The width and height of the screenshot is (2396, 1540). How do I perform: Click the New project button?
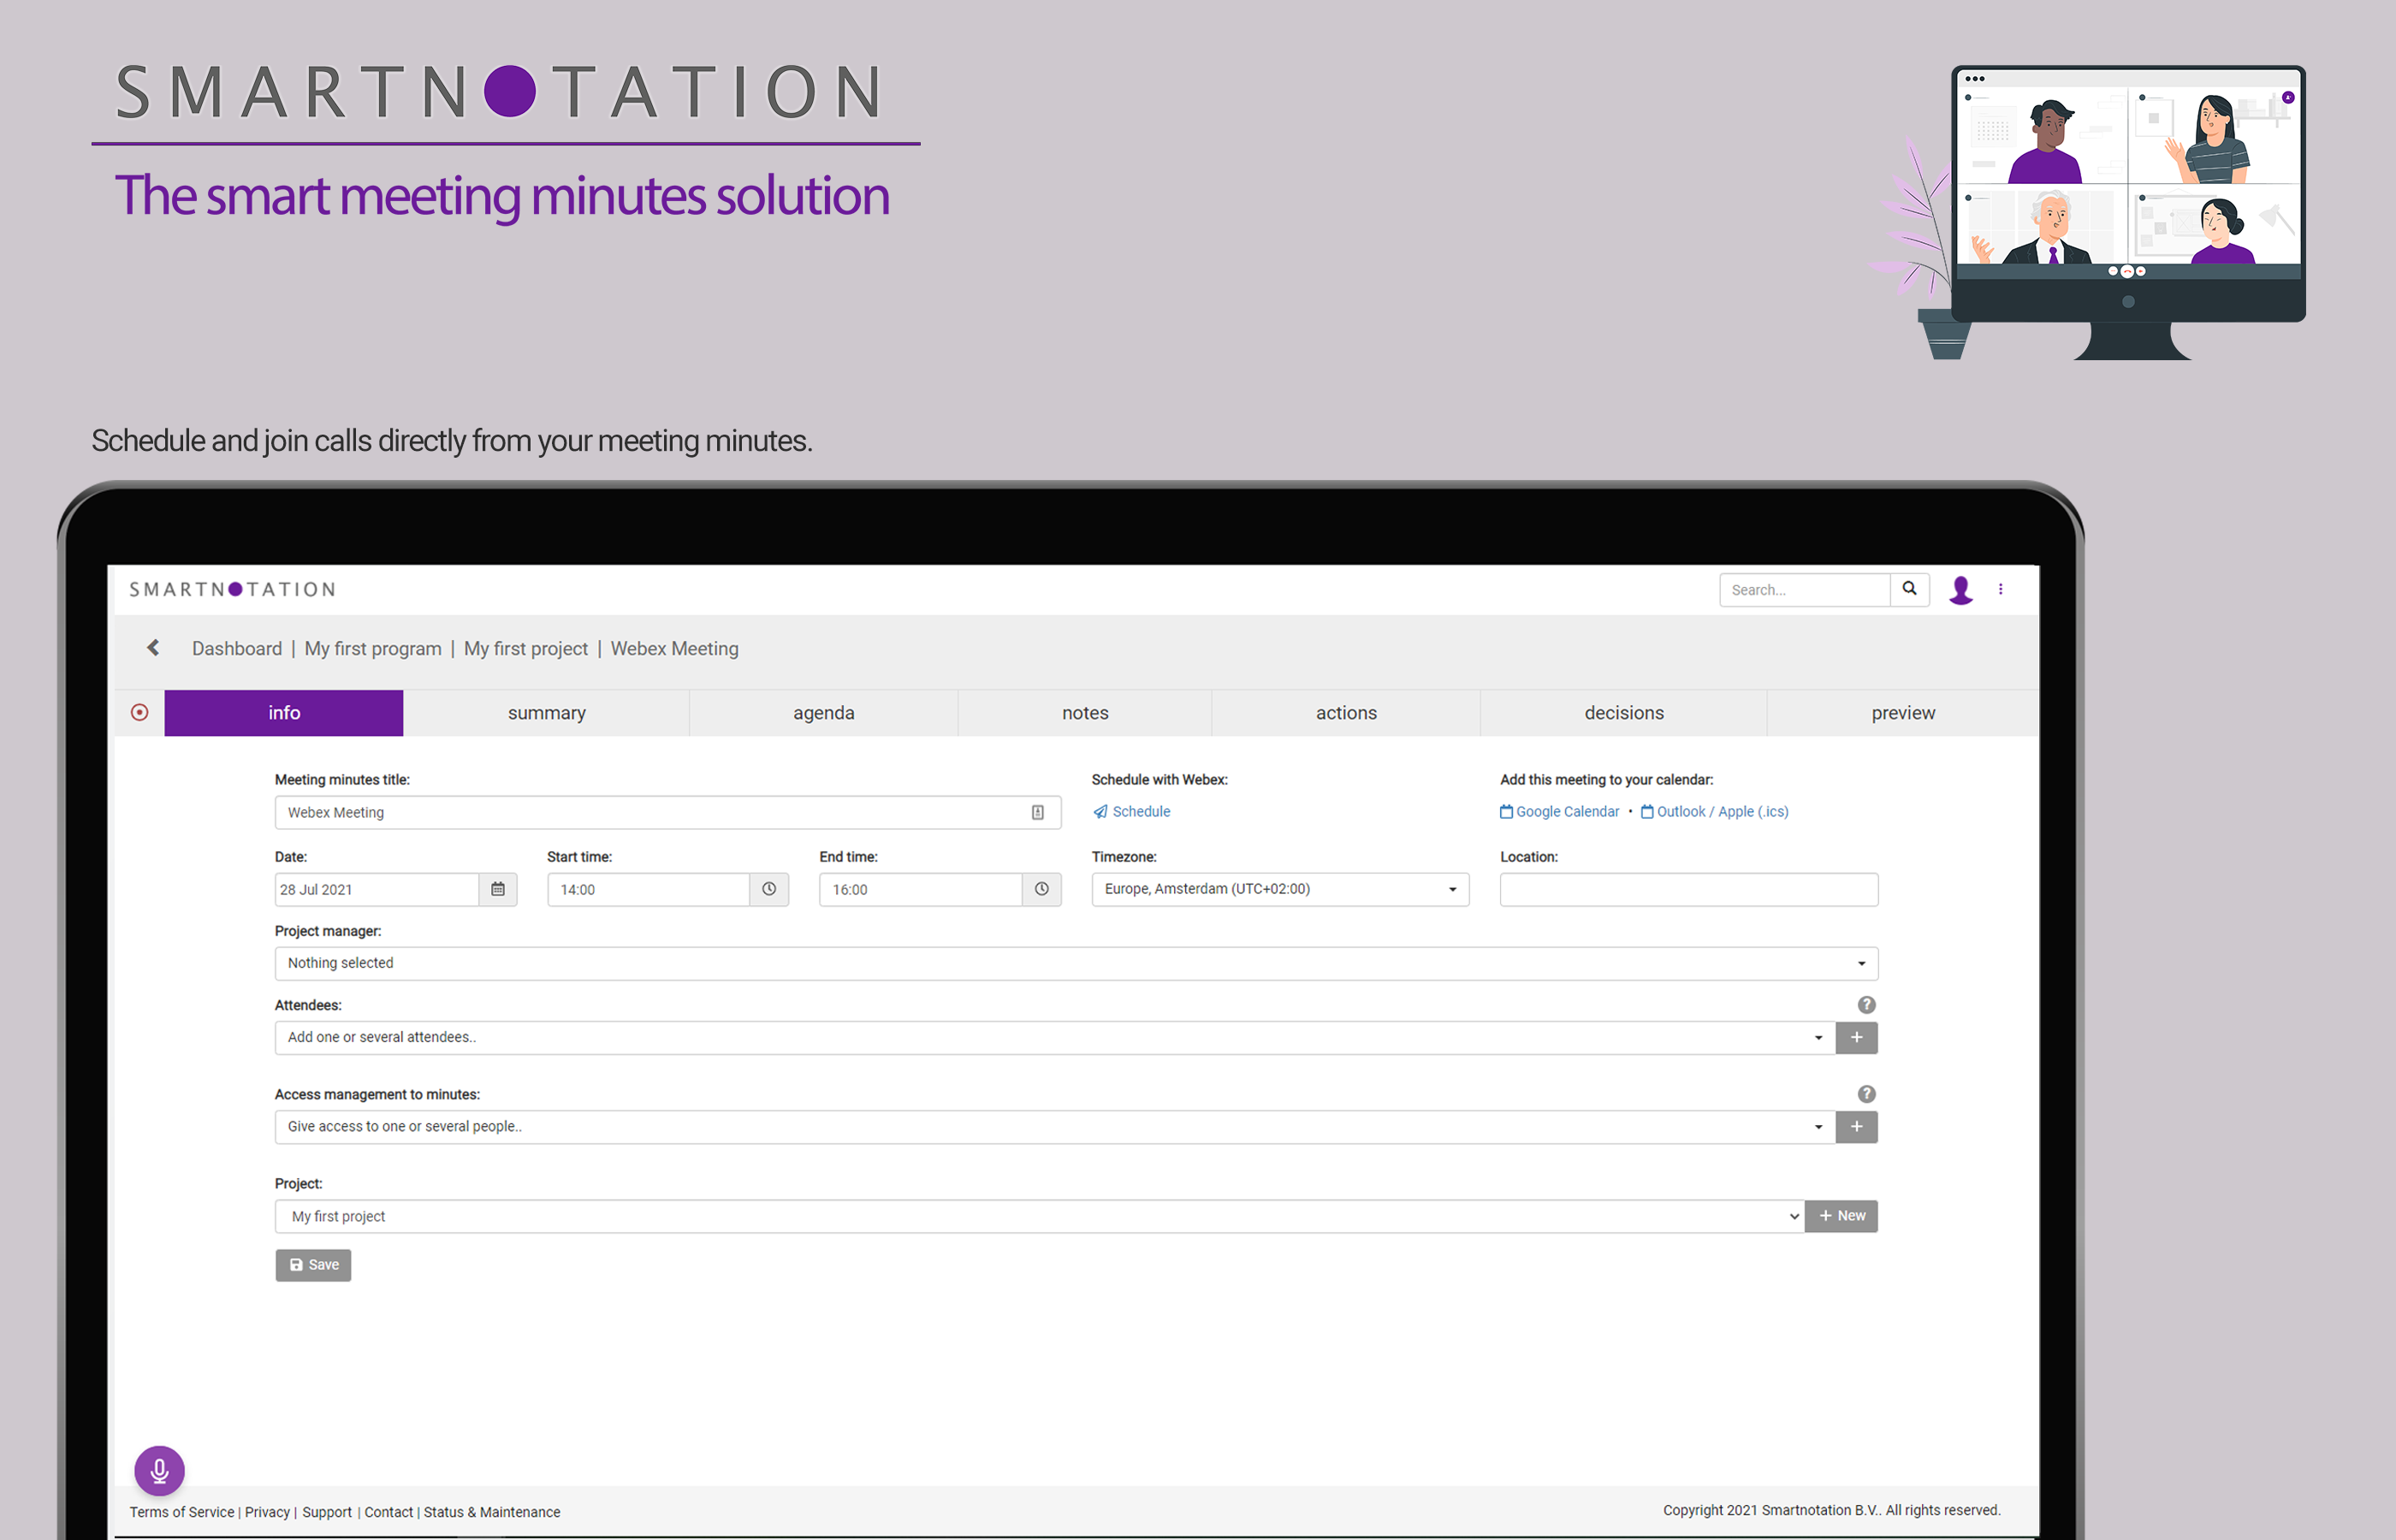1841,1216
